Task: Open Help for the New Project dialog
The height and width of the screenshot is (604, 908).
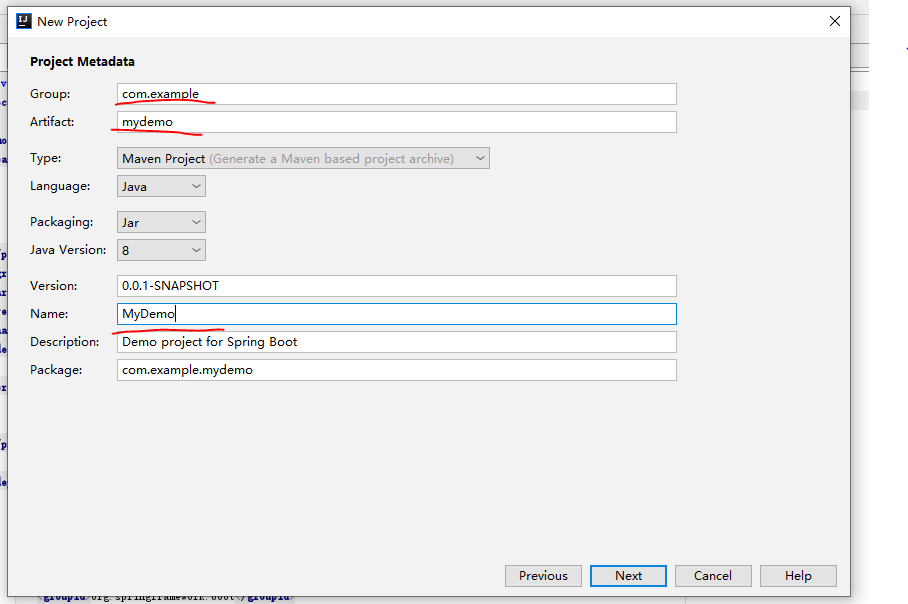Action: tap(799, 576)
